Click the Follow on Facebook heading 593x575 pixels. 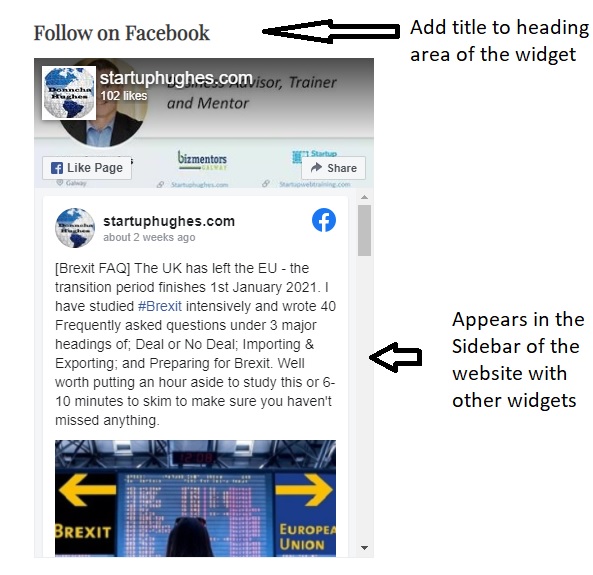[x=121, y=33]
